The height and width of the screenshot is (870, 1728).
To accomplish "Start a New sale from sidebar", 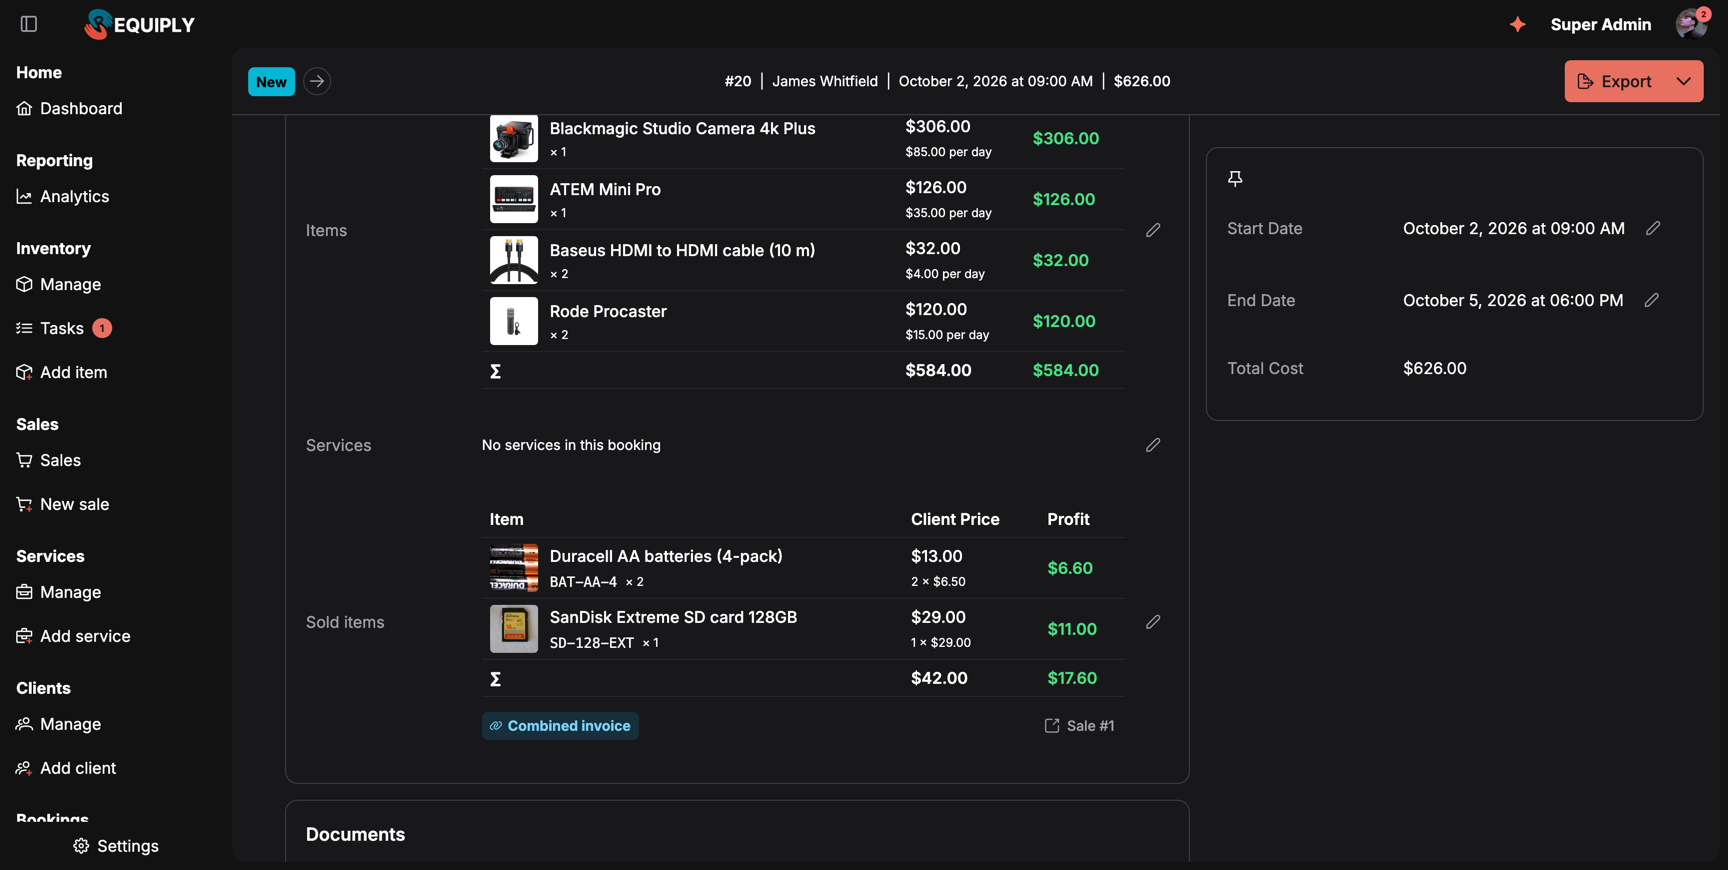I will (62, 504).
